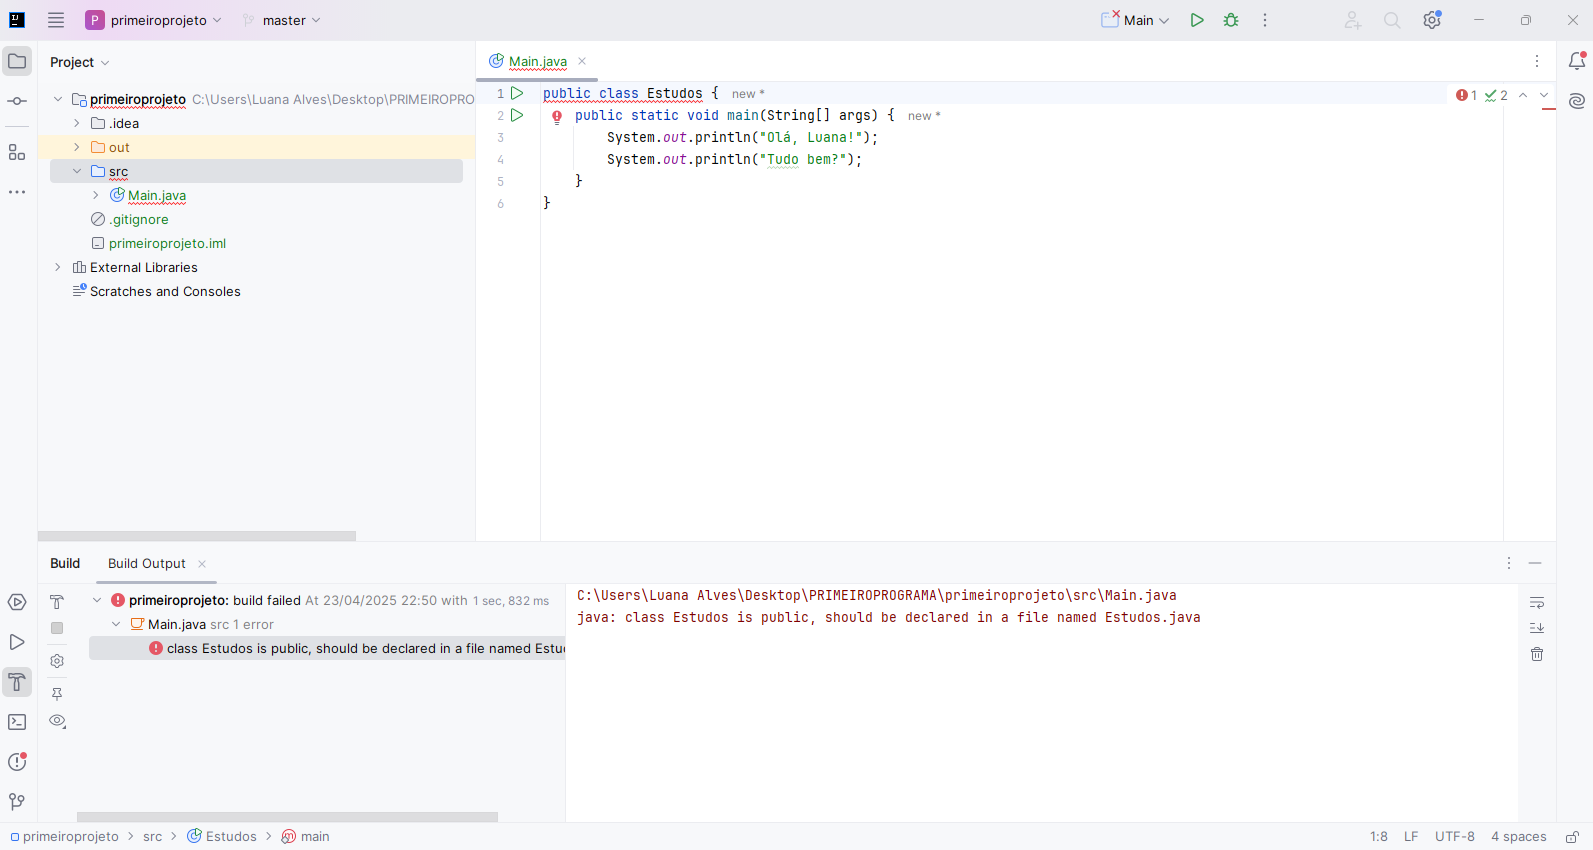Open the AI Assistant panel icon
1593x850 pixels.
(1577, 101)
